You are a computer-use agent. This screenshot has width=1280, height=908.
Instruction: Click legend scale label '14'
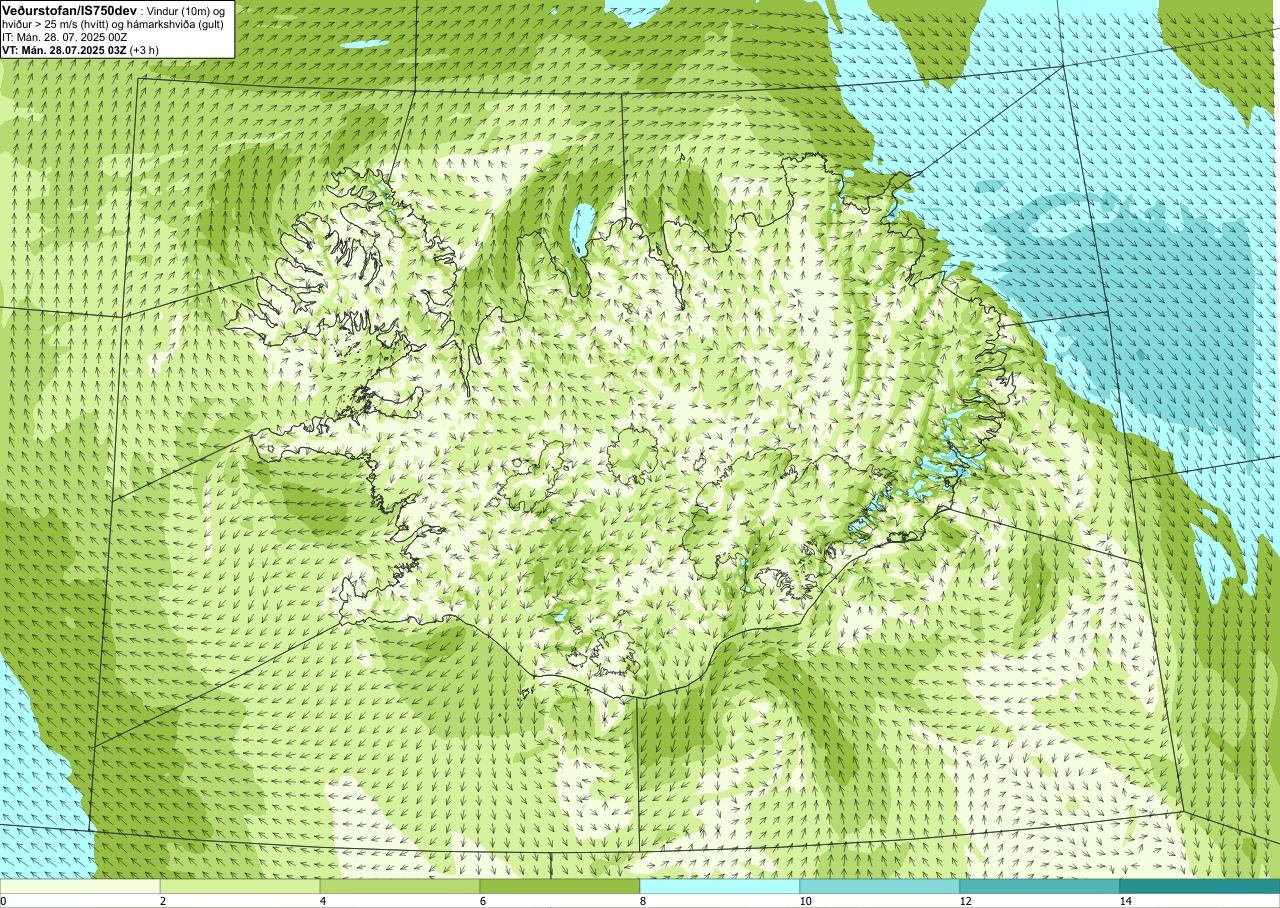(1125, 901)
